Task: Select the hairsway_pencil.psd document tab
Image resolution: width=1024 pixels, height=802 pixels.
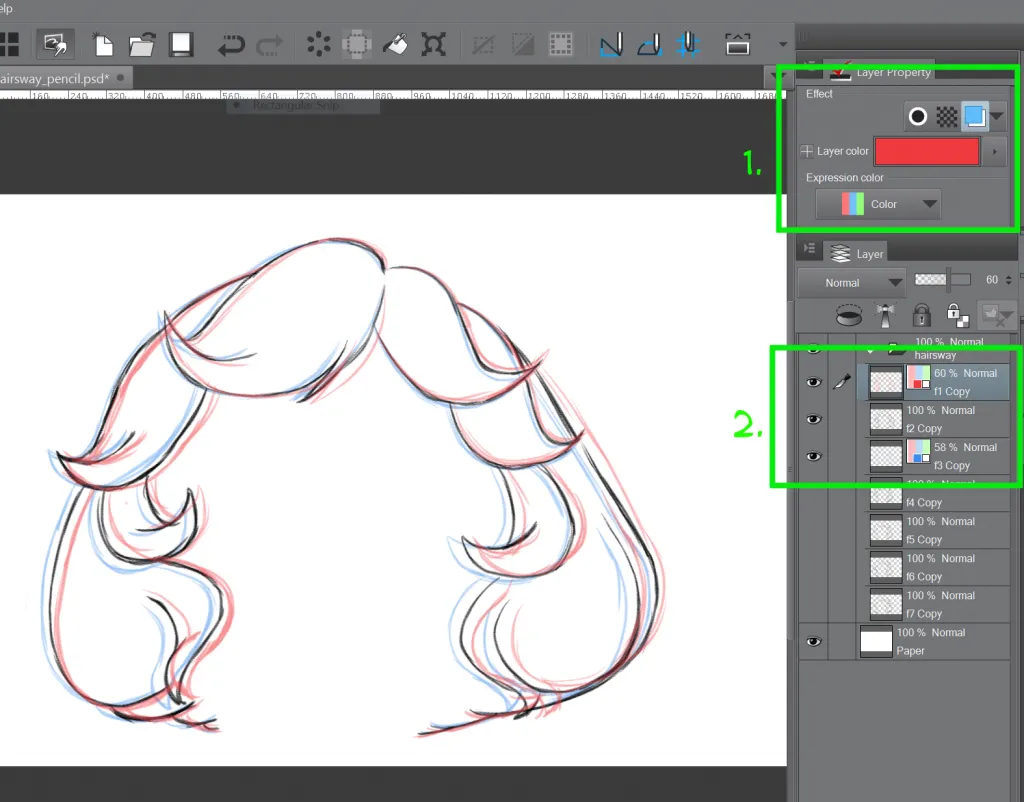Action: (x=55, y=77)
